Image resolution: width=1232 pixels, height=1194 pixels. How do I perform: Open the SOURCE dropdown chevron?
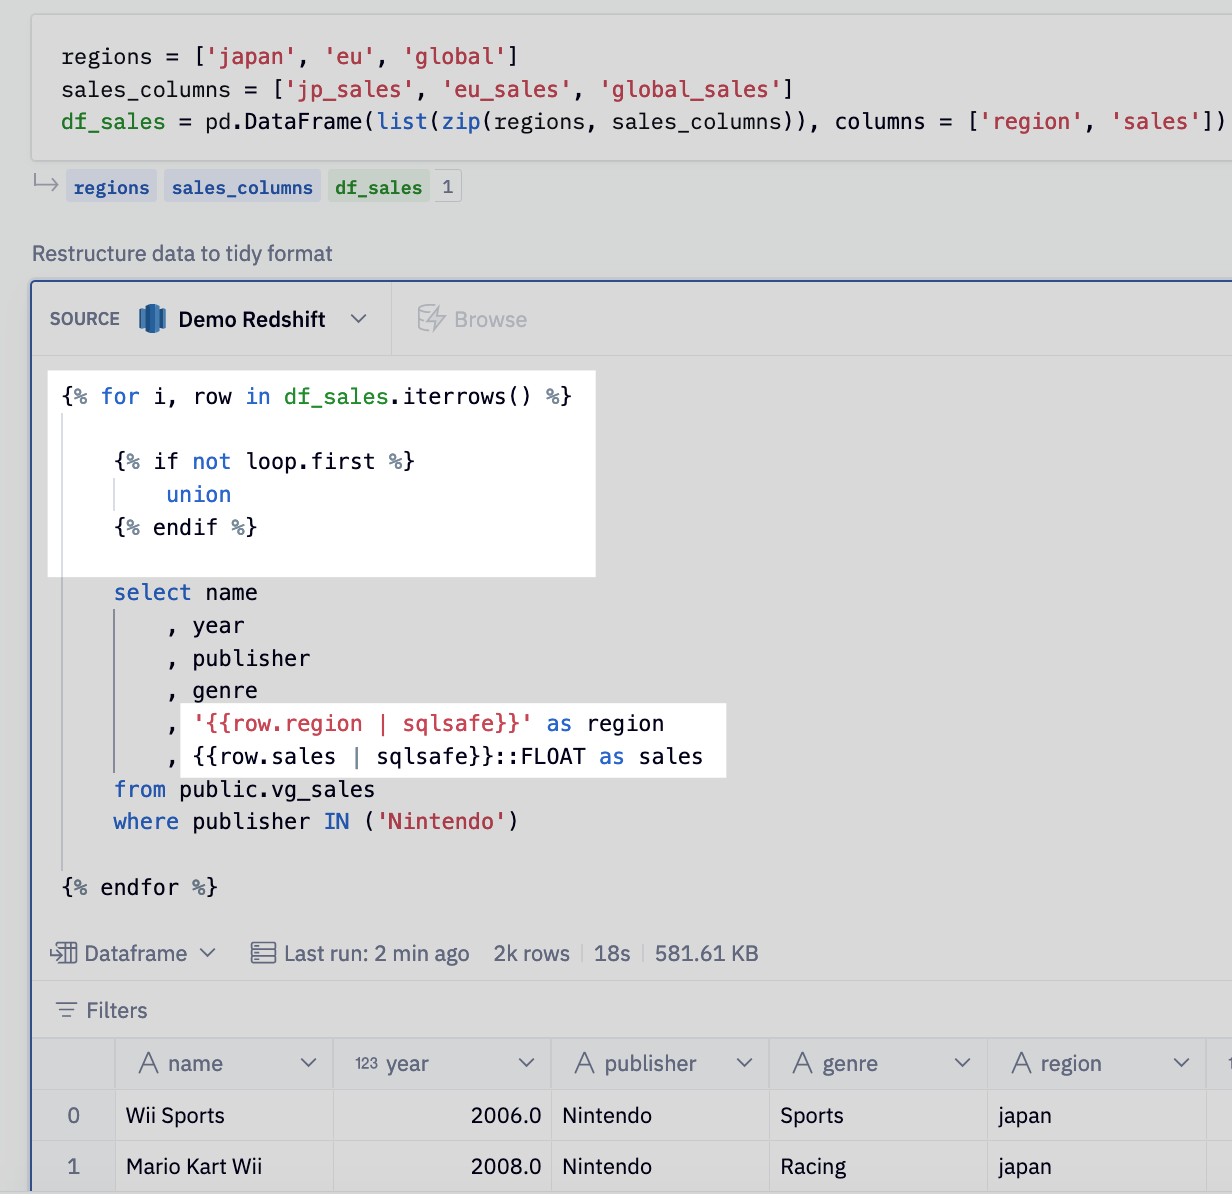click(x=359, y=318)
